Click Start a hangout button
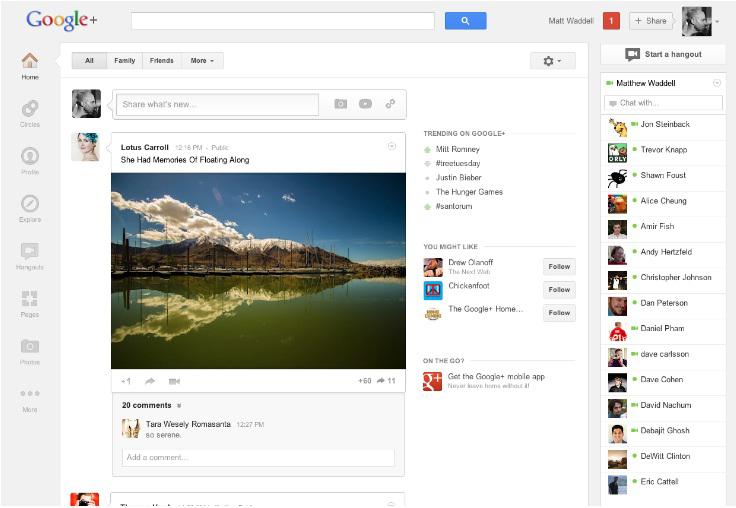Viewport: 736px width, 508px height. click(x=663, y=54)
